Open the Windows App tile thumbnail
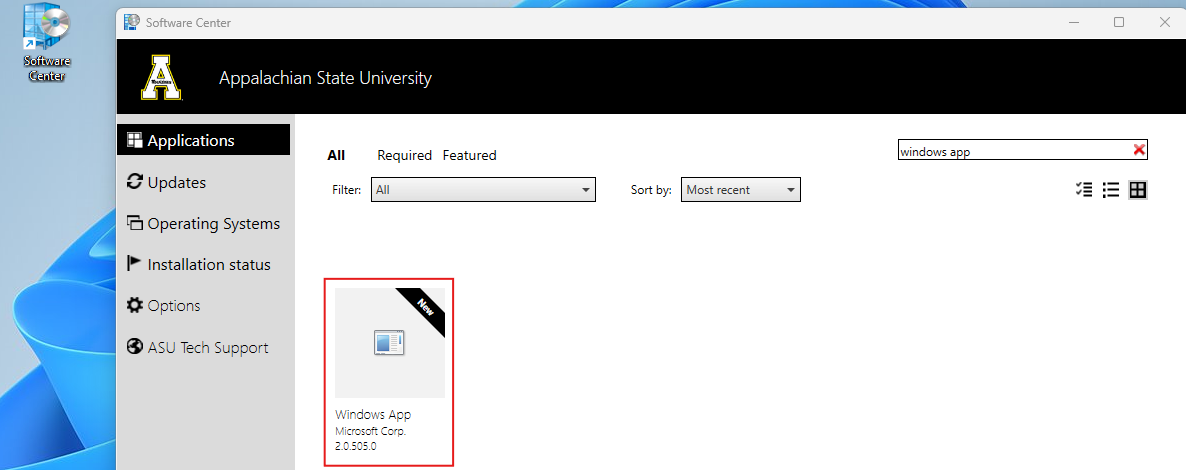 390,343
